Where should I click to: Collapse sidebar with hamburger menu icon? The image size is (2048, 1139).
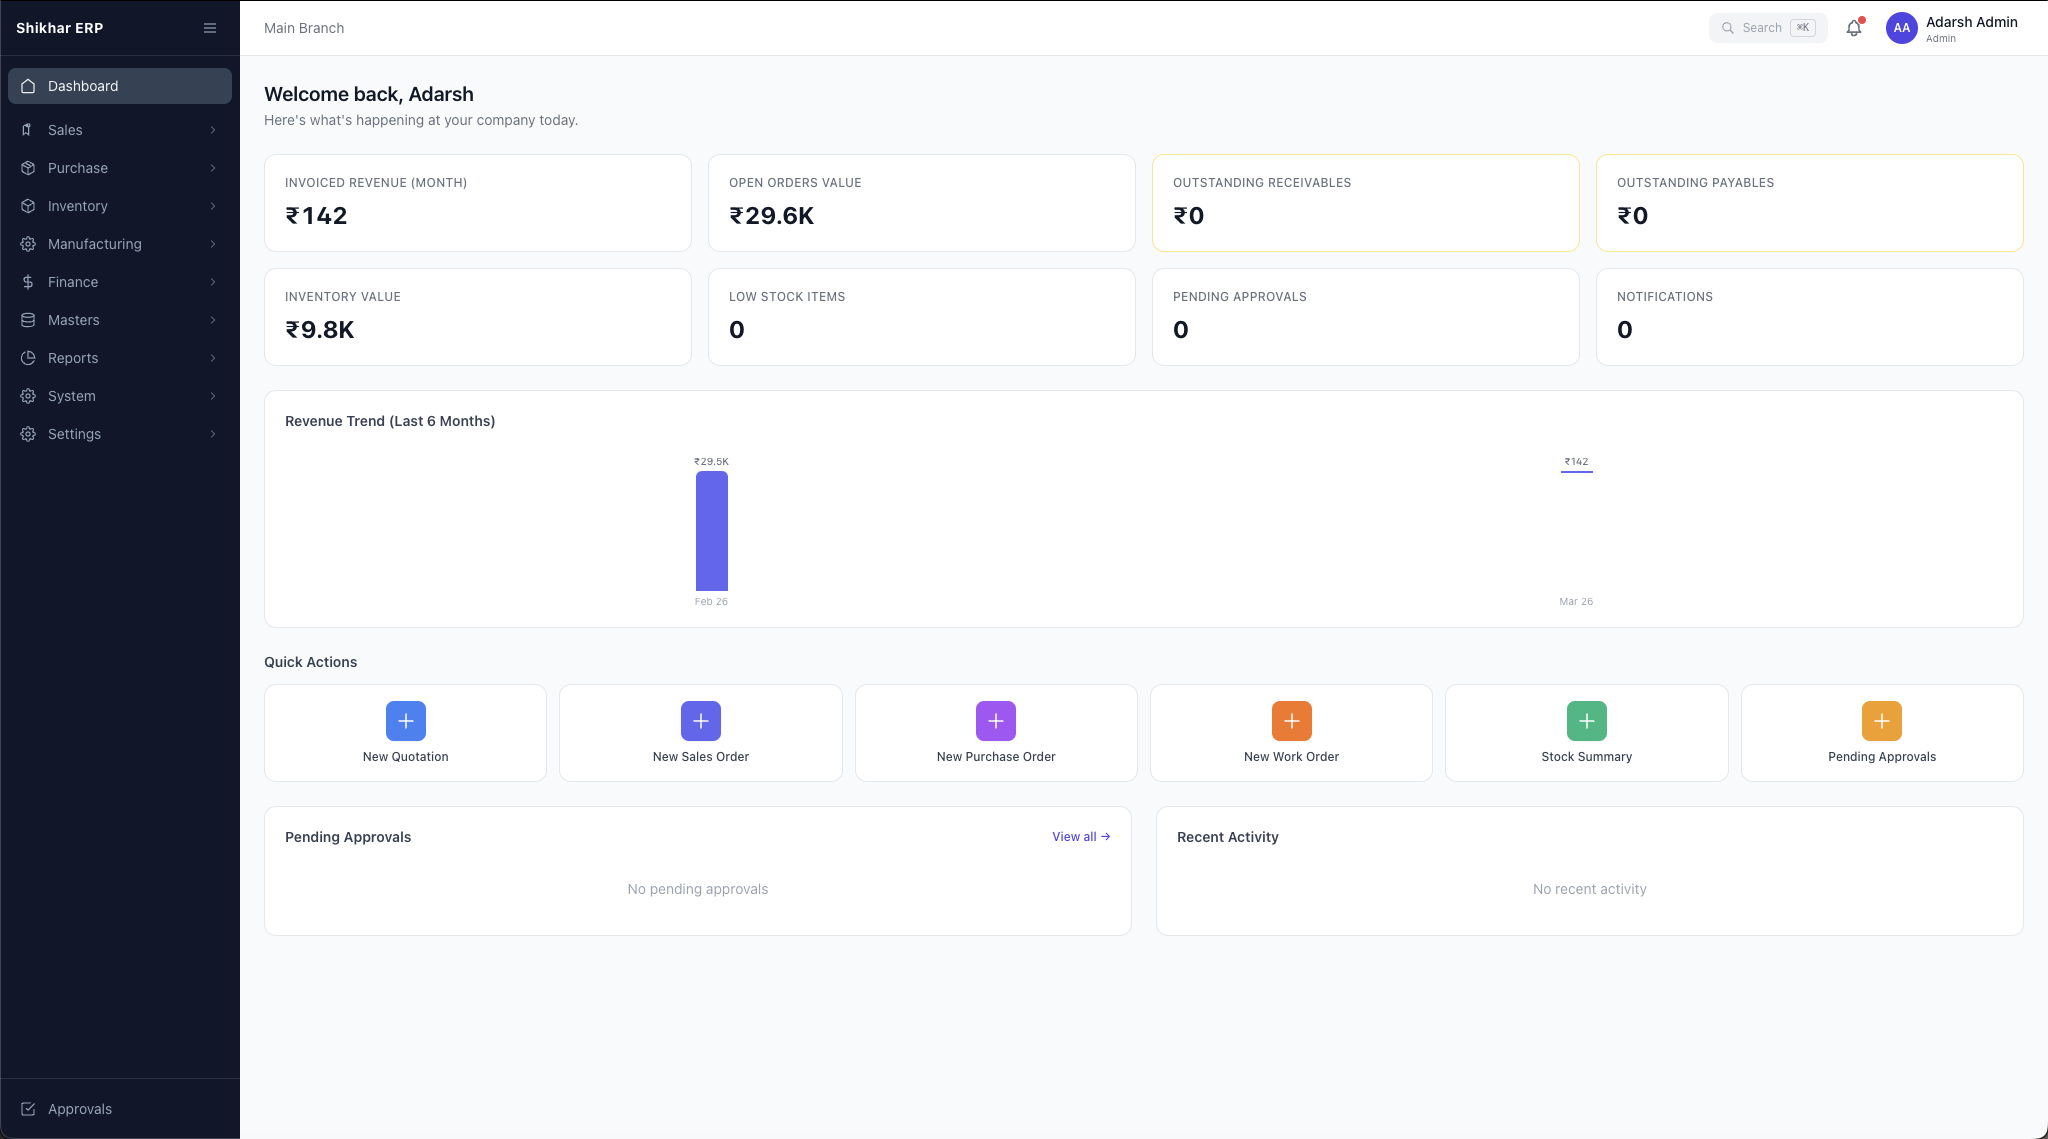pos(210,28)
